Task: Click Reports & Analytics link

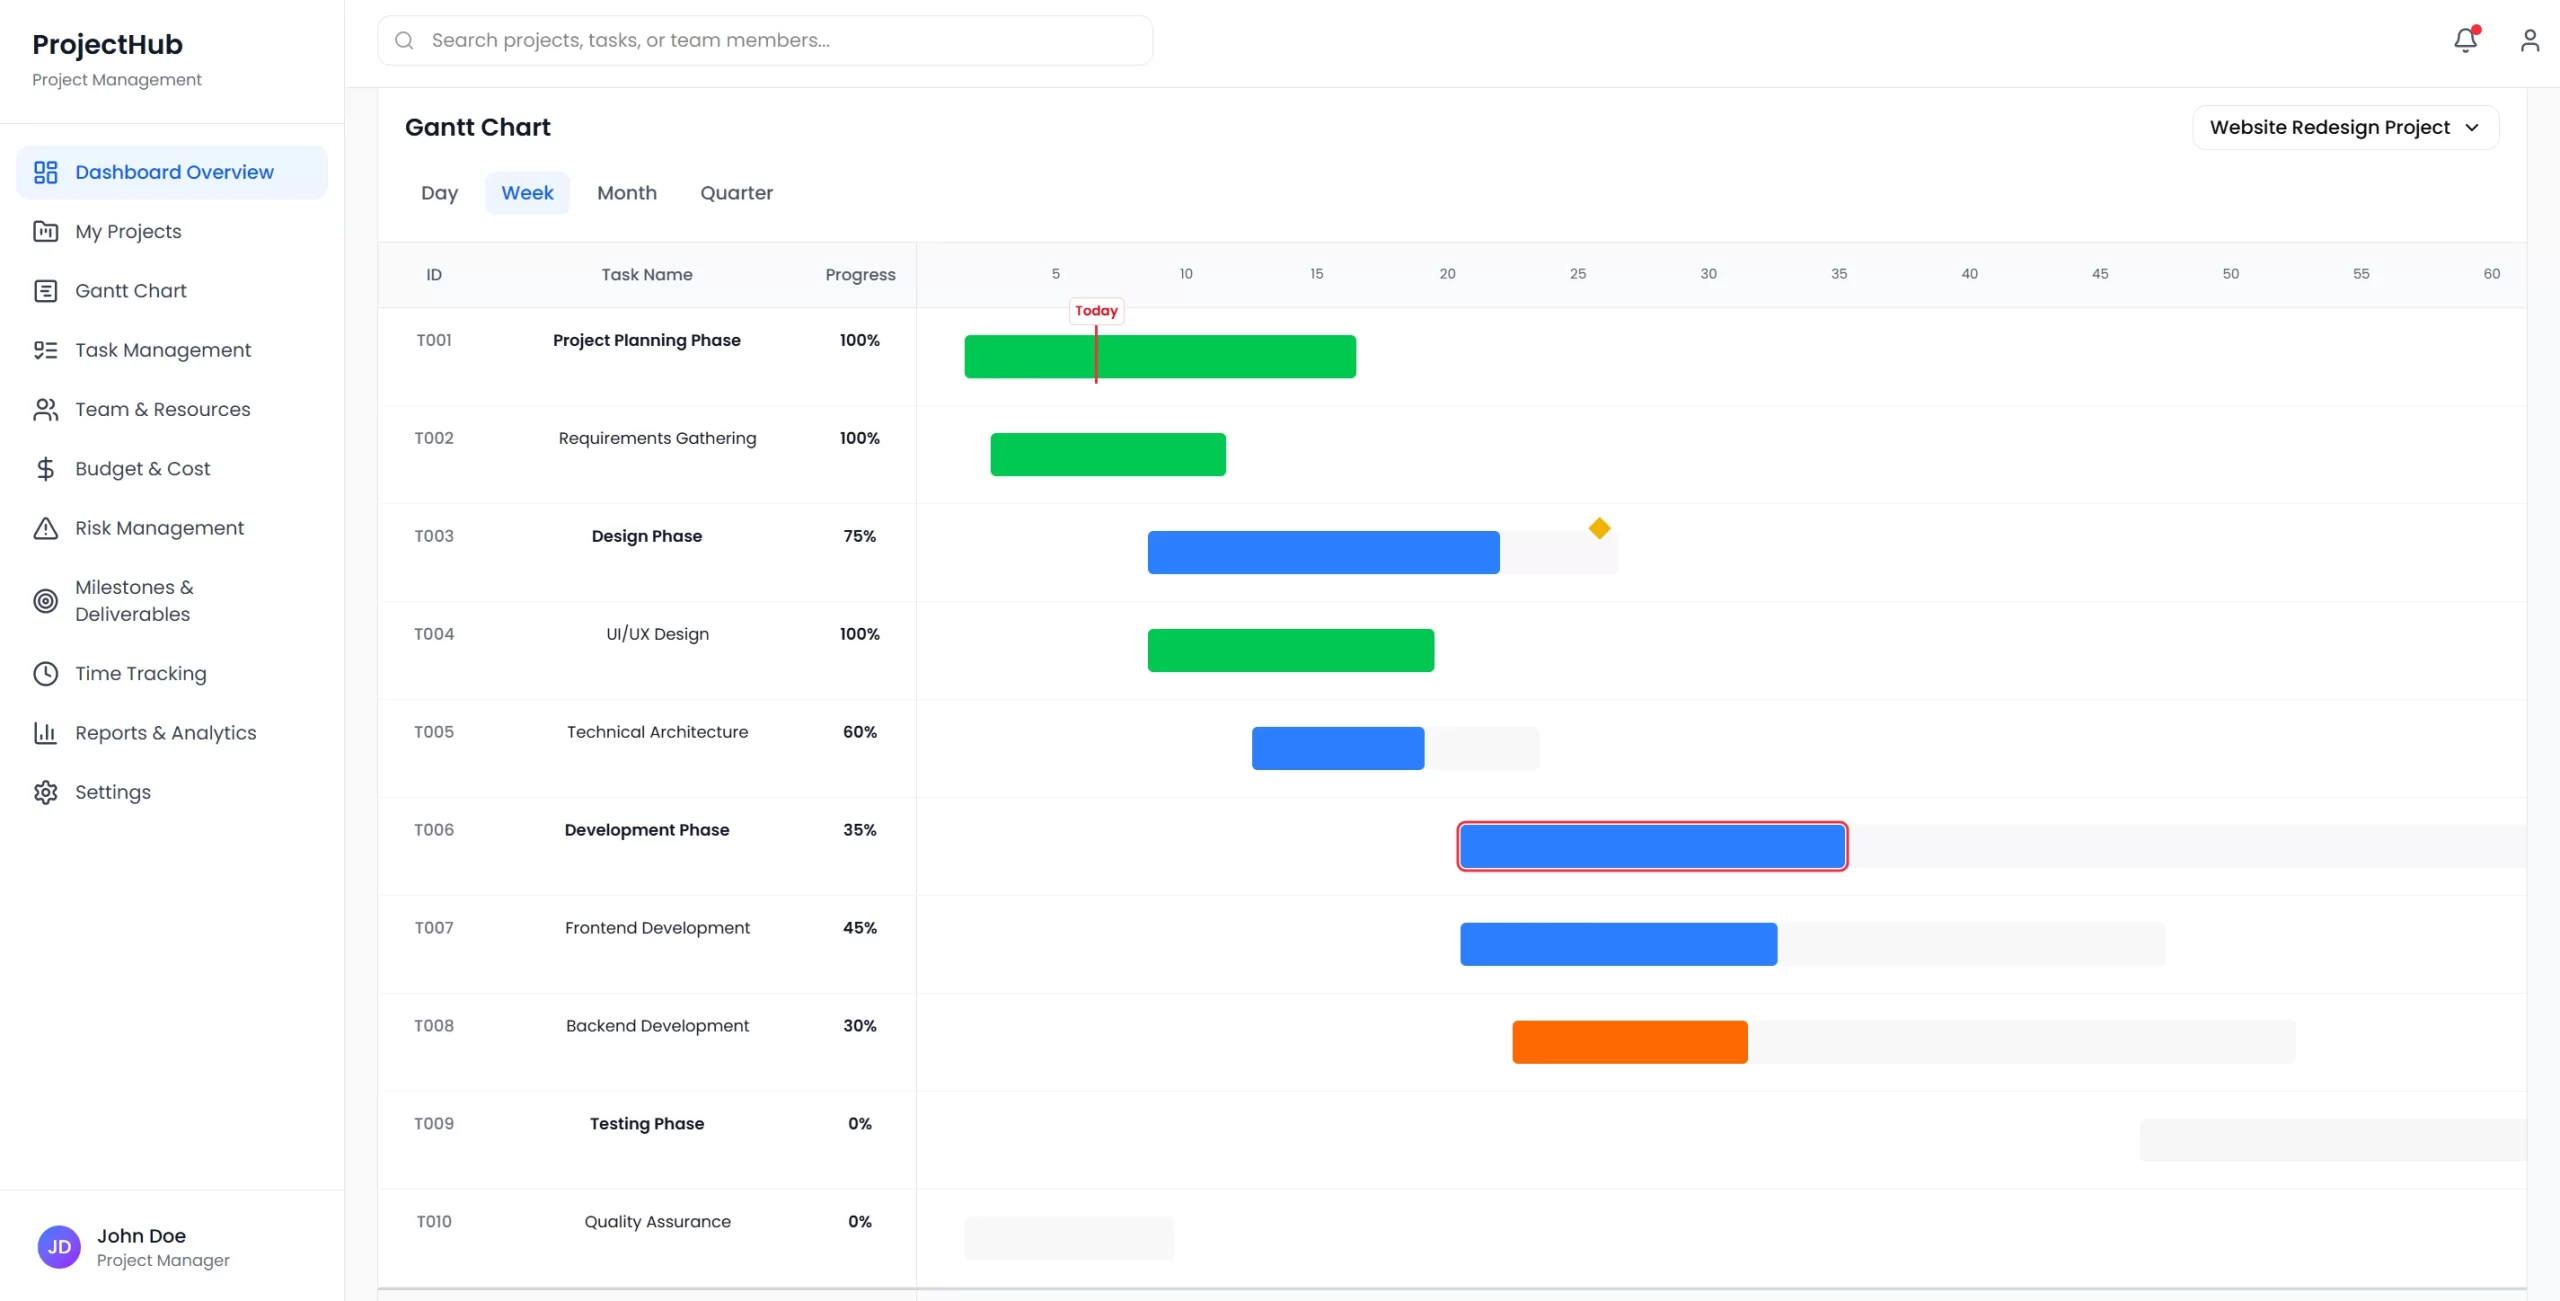Action: click(166, 732)
